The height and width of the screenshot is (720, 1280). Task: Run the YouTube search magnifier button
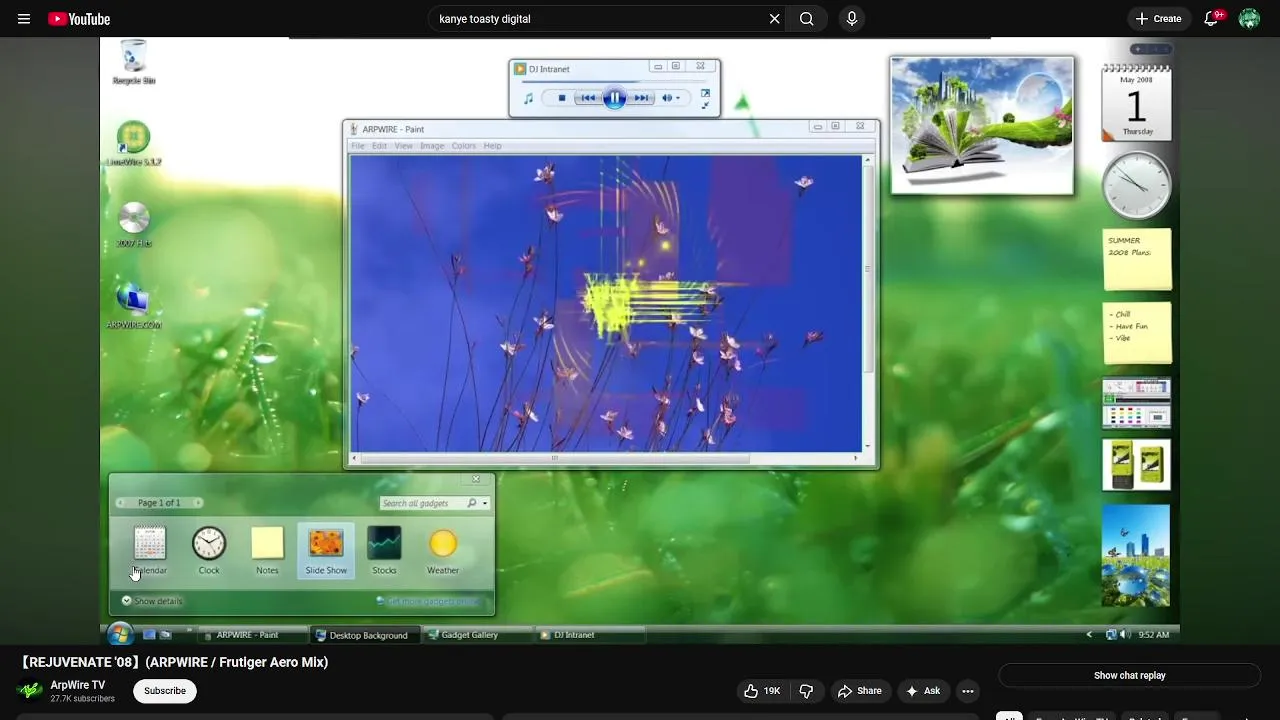[x=807, y=19]
